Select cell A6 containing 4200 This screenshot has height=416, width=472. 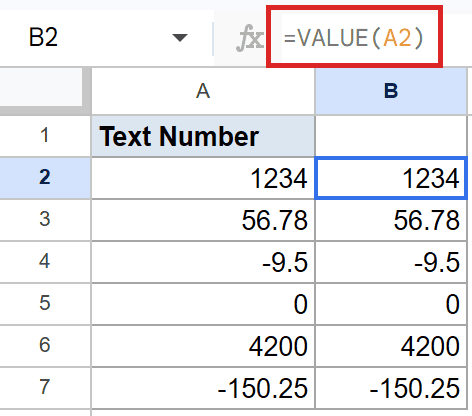[203, 346]
